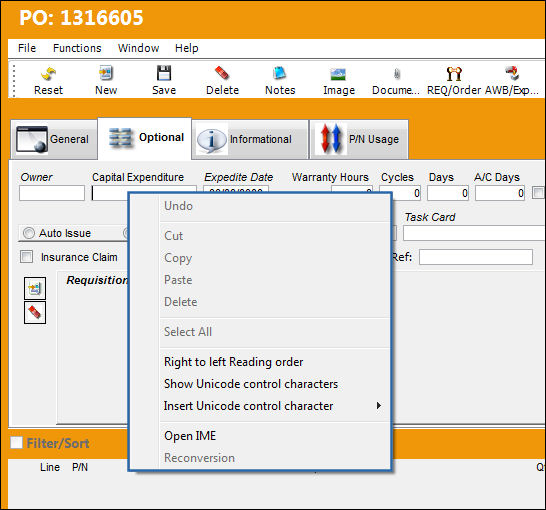Save the purchase order

[164, 80]
